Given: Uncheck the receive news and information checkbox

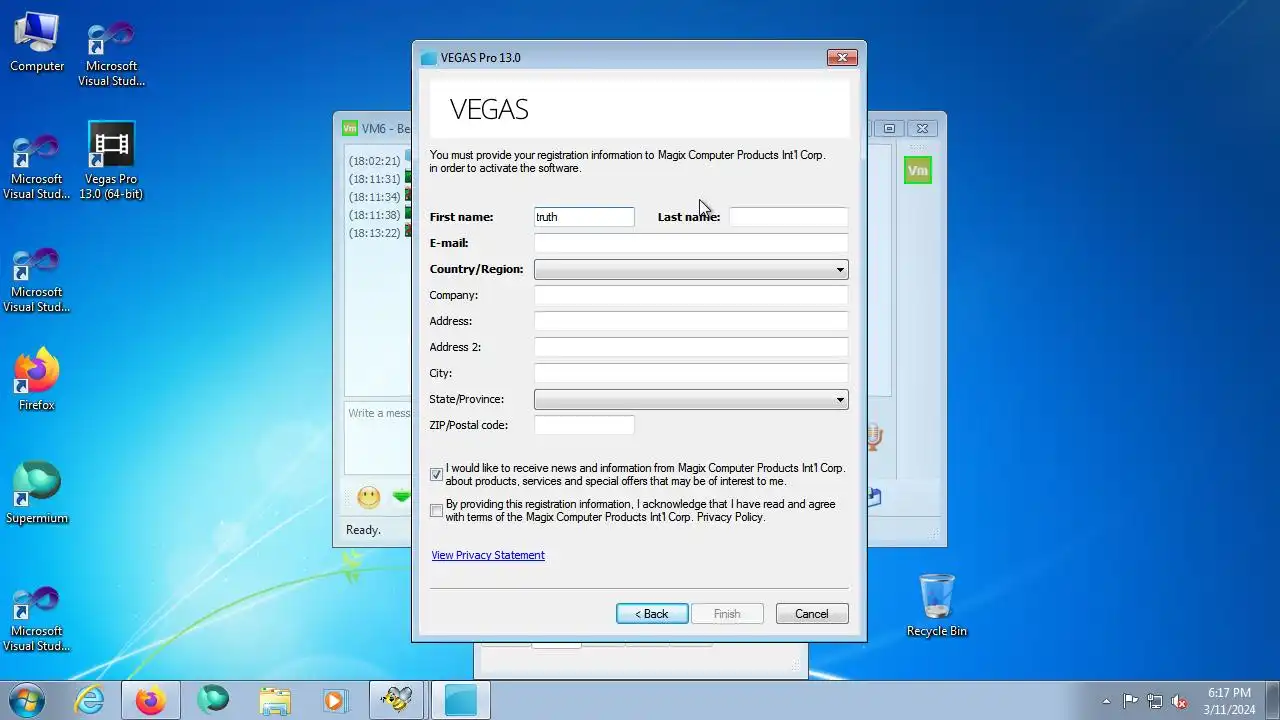Looking at the screenshot, I should [x=436, y=474].
